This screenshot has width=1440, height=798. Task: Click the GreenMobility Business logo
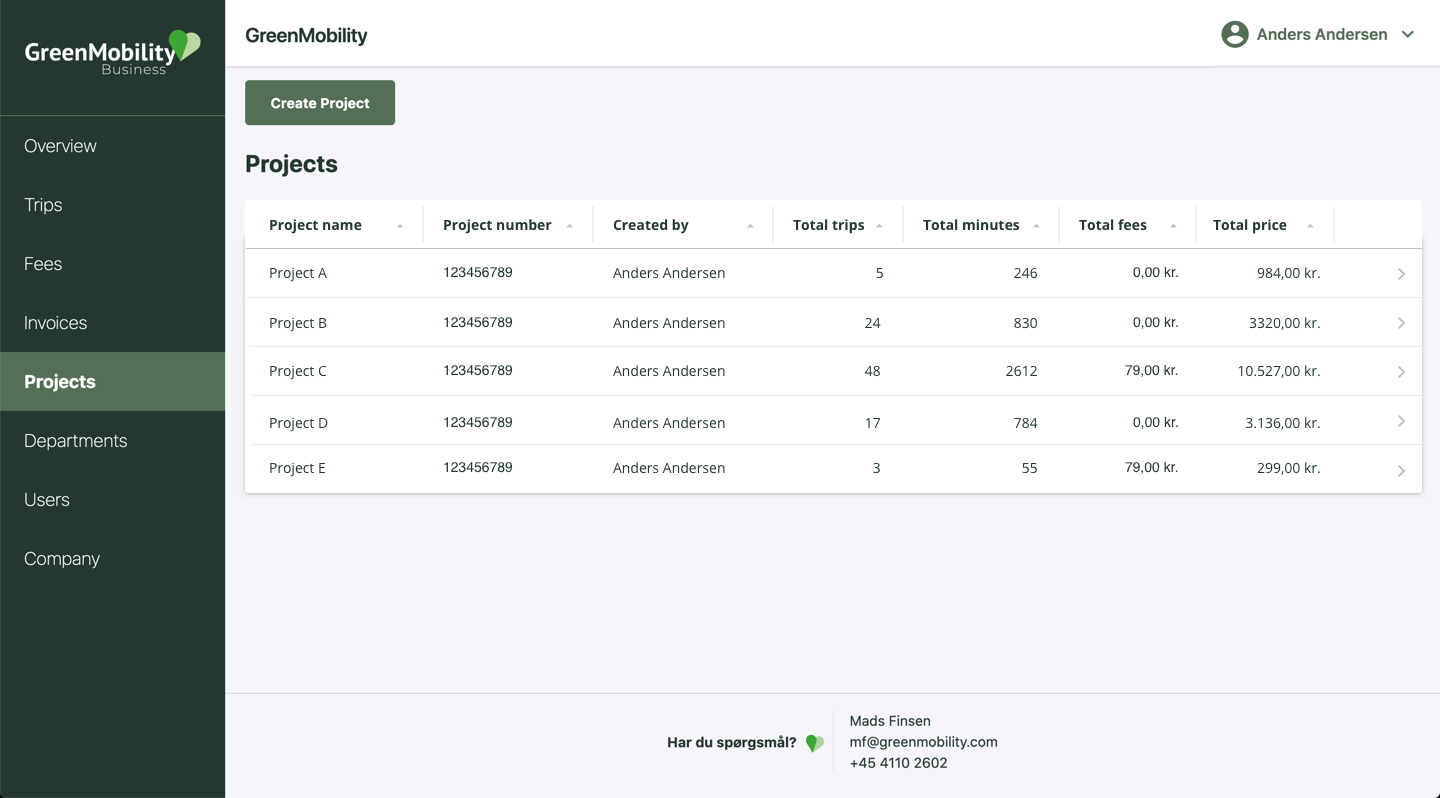point(112,52)
